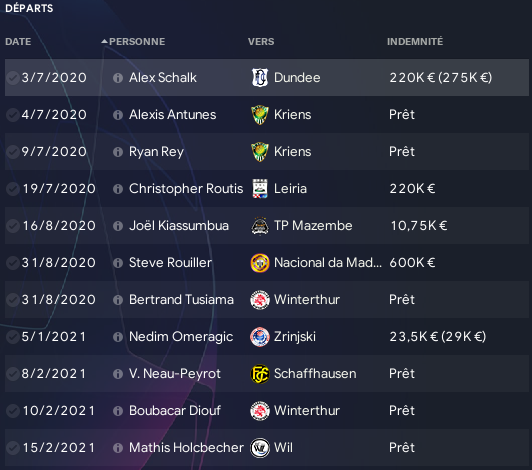Open Joël Kiassumbua's player profile
The width and height of the screenshot is (532, 470).
point(179,226)
